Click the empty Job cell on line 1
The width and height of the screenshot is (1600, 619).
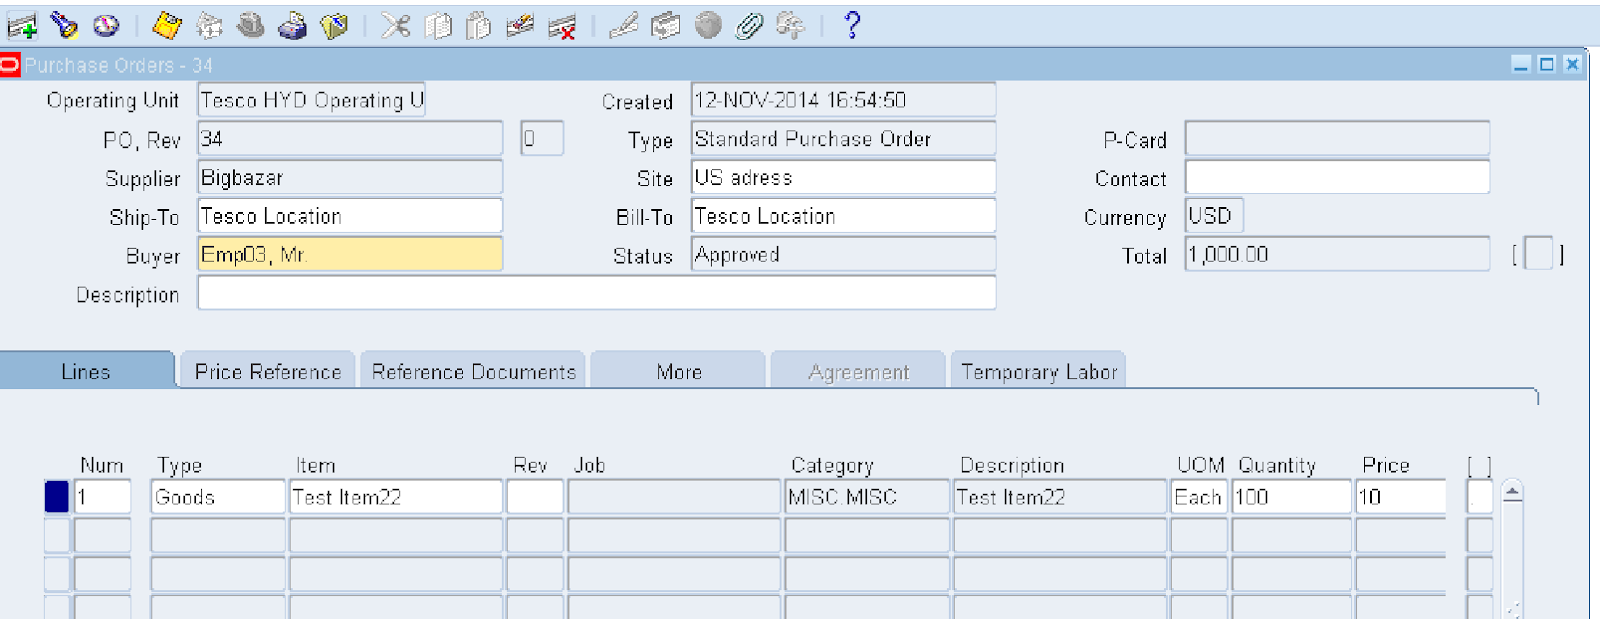click(674, 497)
